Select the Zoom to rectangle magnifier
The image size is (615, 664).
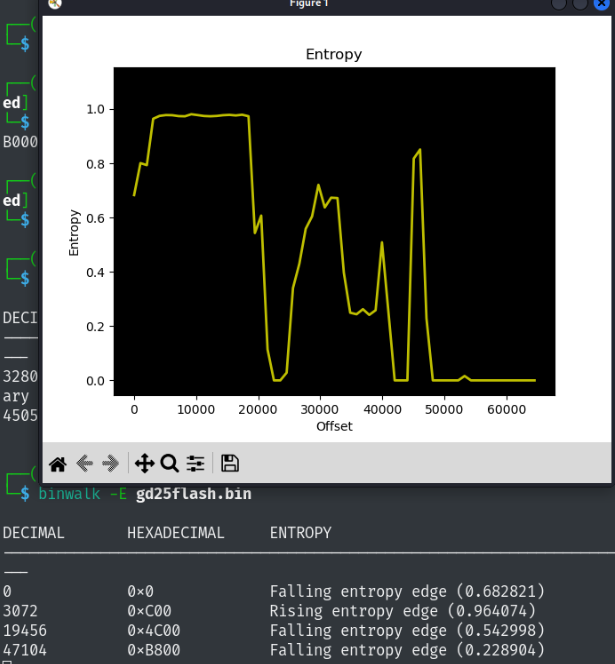tap(169, 463)
